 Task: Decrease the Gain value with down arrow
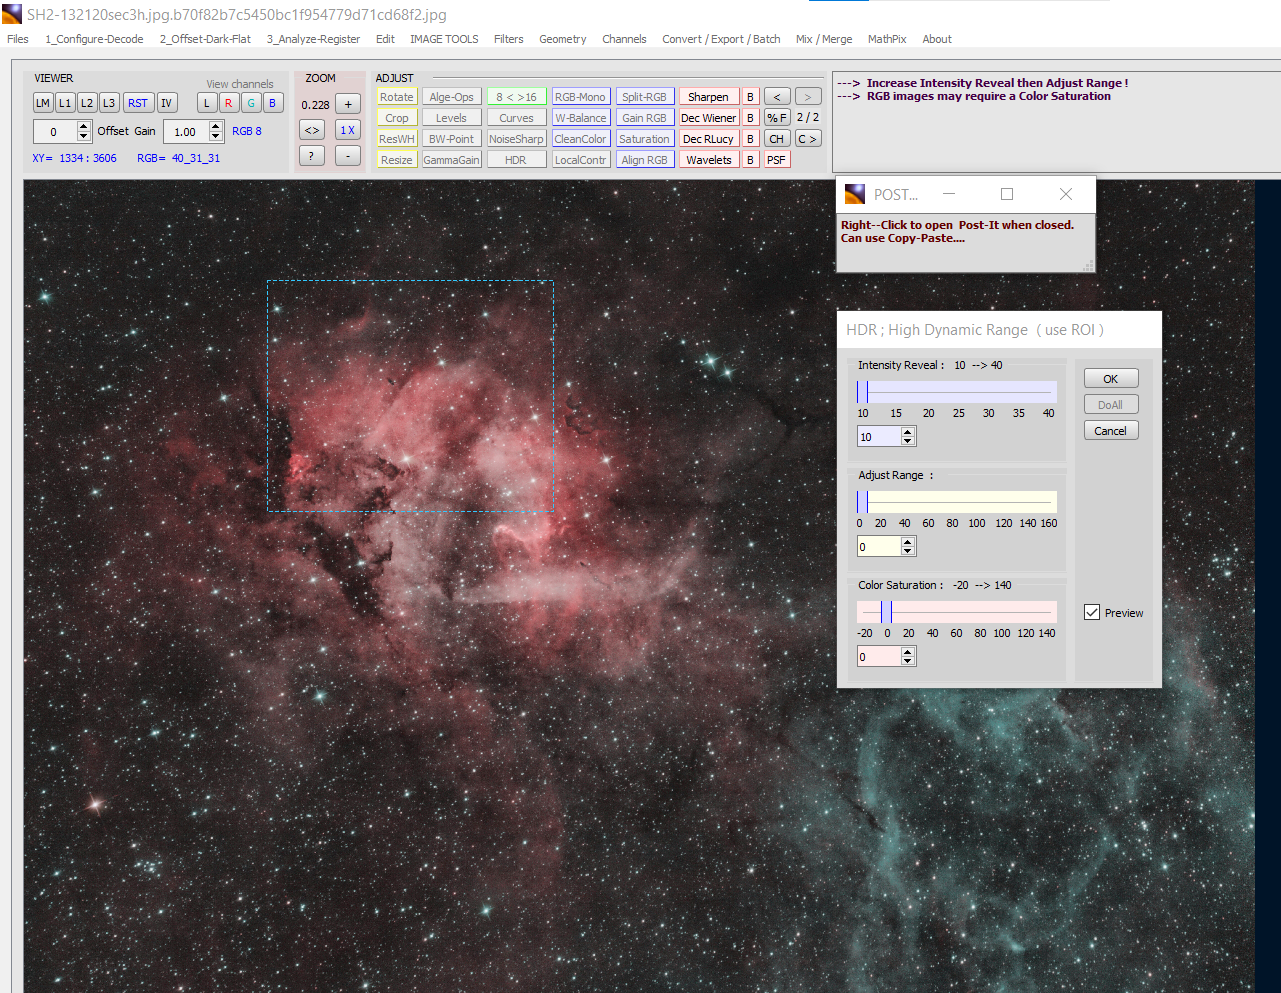(x=216, y=137)
